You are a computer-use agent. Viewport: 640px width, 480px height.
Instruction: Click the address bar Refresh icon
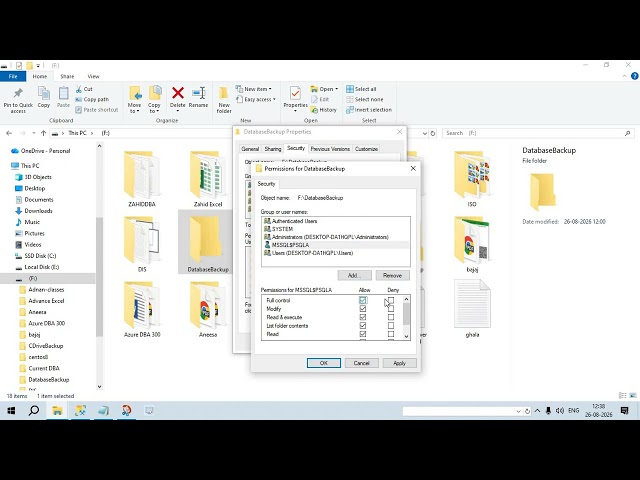(x=433, y=133)
